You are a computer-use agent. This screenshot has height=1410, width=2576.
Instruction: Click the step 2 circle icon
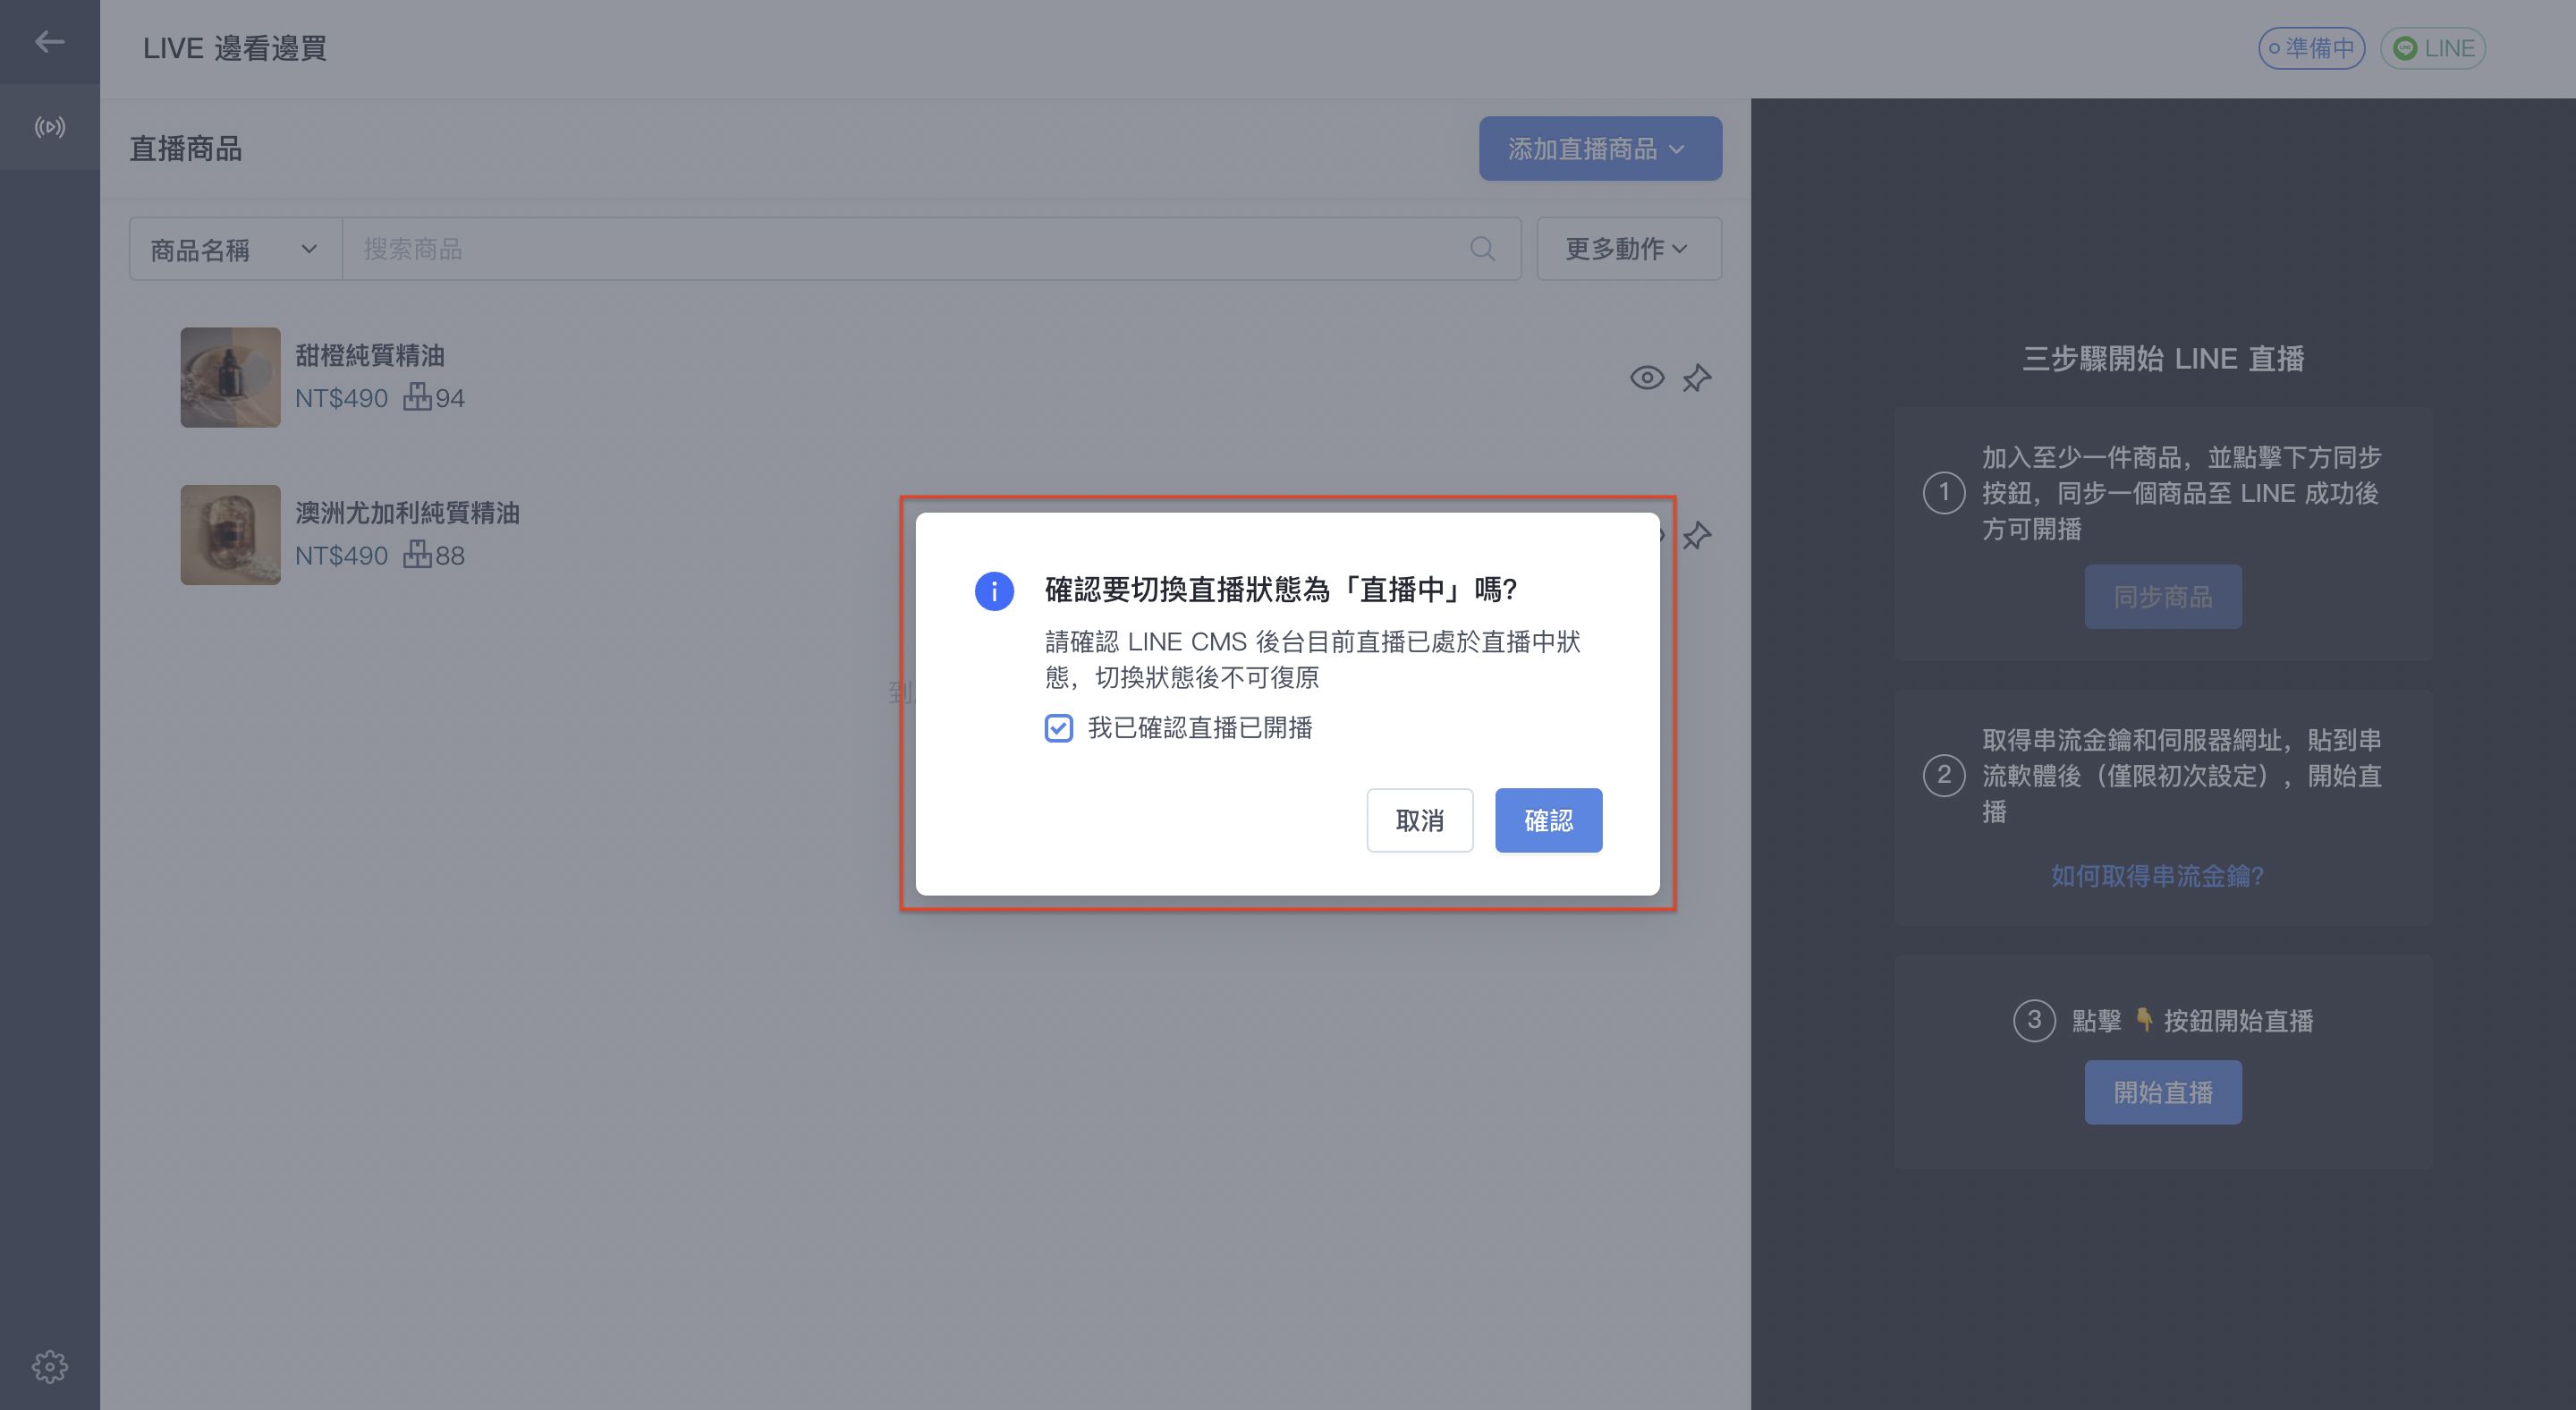1944,775
